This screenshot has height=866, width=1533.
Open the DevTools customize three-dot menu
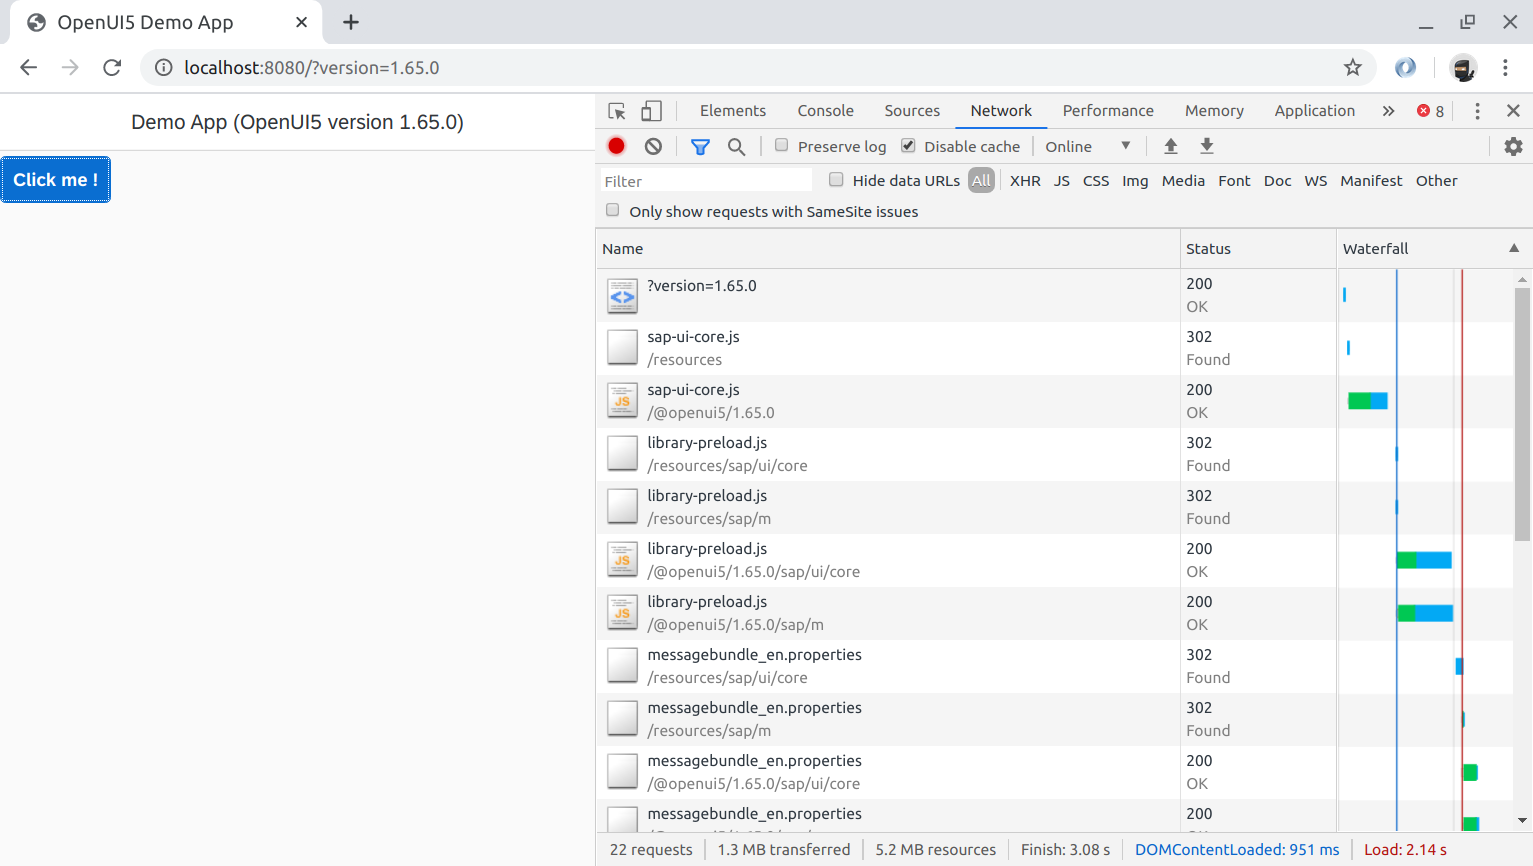click(1477, 111)
